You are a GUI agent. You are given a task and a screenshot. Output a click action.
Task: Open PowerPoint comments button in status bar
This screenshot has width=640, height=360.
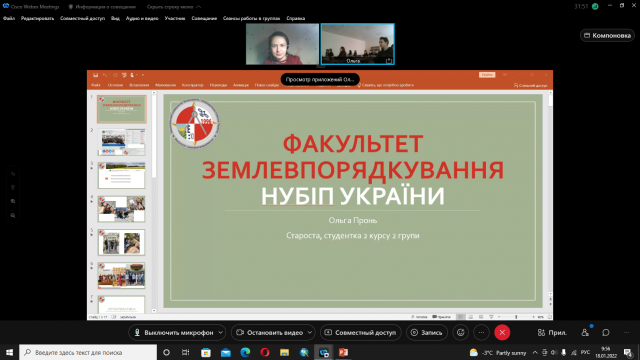(x=442, y=317)
